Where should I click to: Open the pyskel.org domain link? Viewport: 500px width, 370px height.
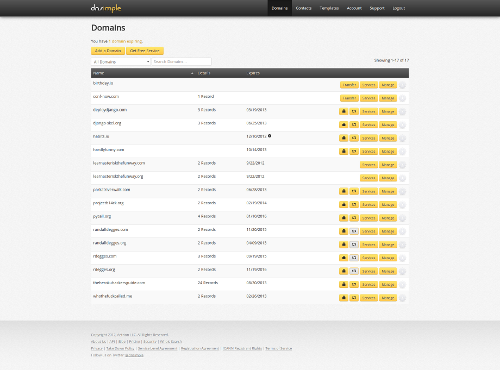102,216
